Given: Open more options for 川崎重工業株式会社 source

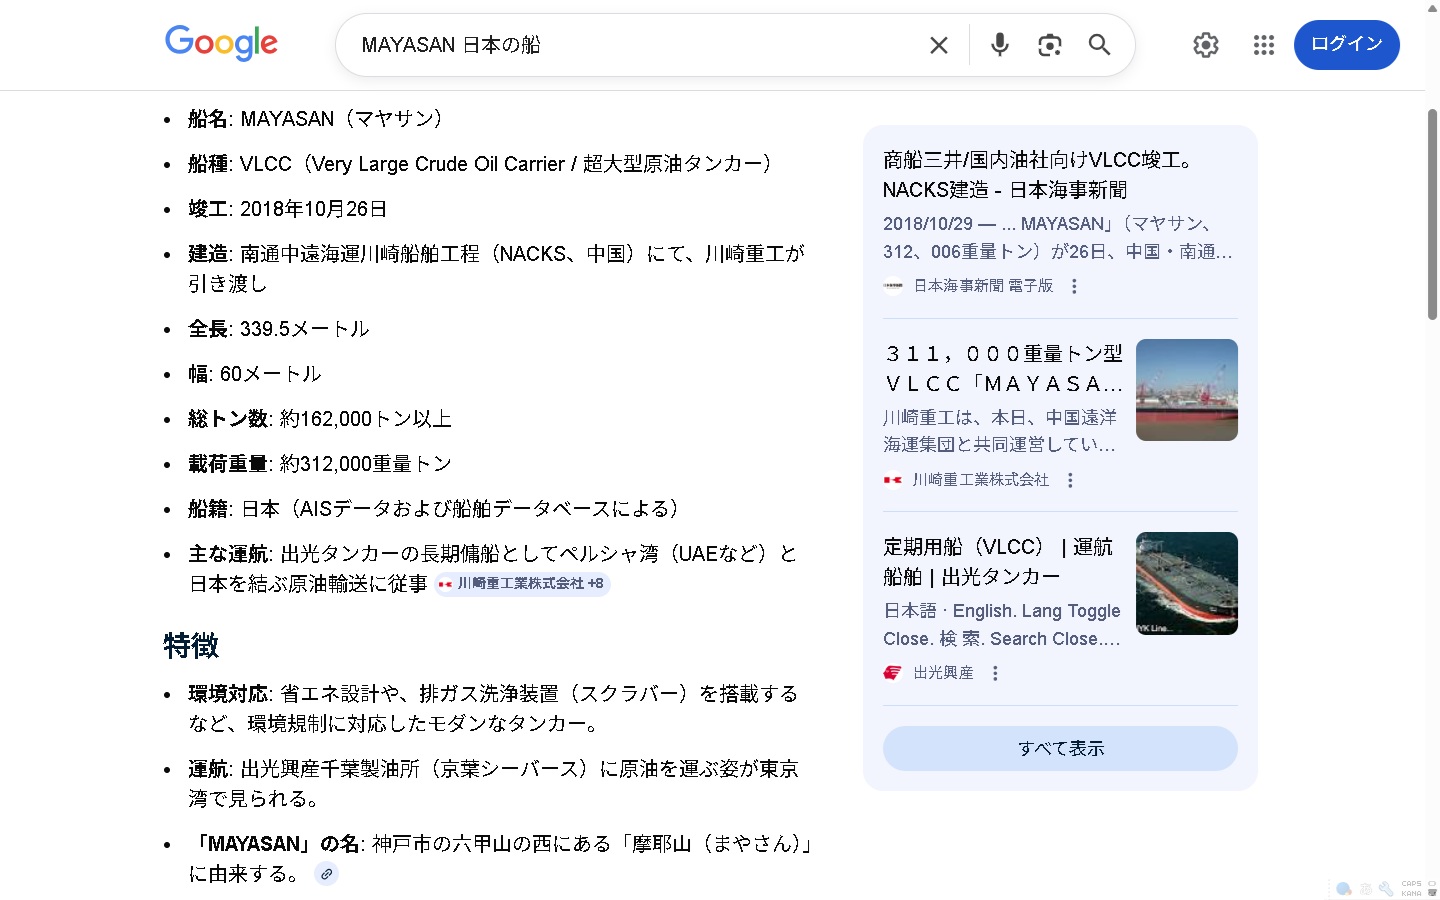Looking at the screenshot, I should tap(1070, 481).
